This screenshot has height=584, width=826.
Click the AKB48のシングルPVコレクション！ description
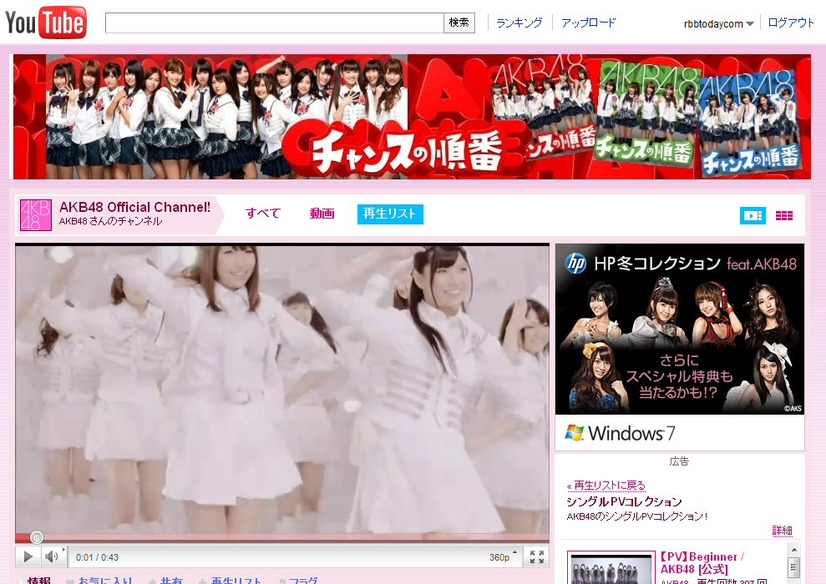[637, 516]
